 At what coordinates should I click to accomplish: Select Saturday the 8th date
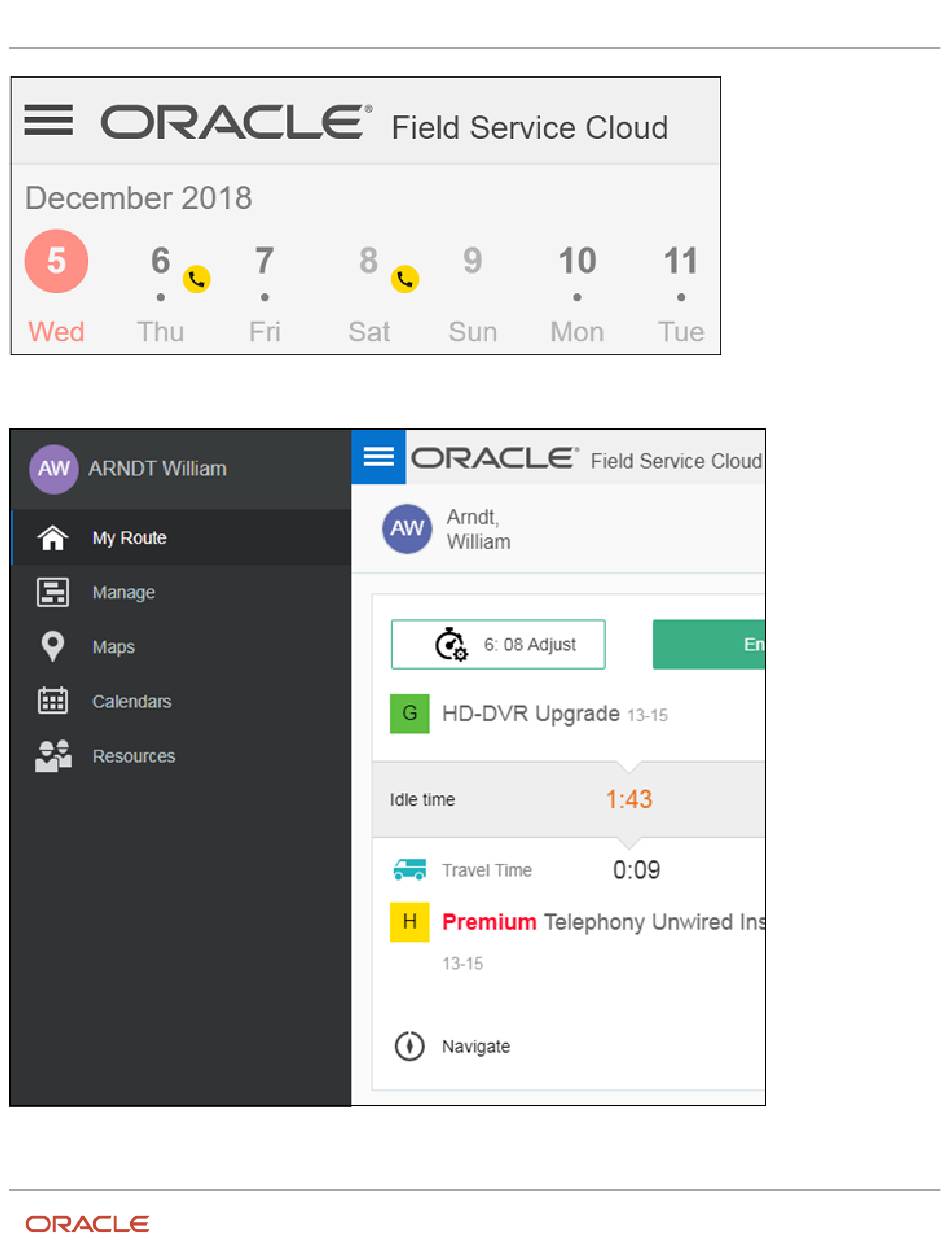pyautogui.click(x=369, y=261)
